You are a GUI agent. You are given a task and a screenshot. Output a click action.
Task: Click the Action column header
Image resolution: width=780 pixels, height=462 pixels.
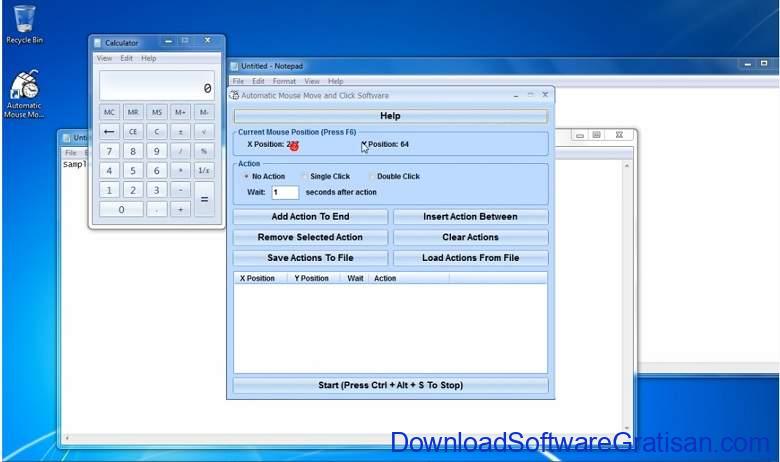(408, 278)
